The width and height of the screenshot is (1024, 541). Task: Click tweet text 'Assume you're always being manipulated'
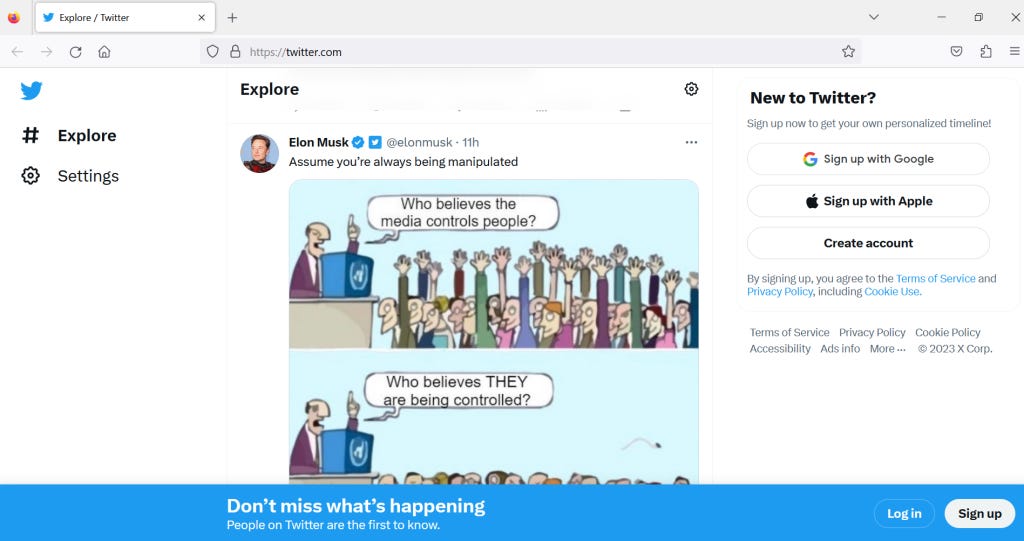pyautogui.click(x=403, y=161)
